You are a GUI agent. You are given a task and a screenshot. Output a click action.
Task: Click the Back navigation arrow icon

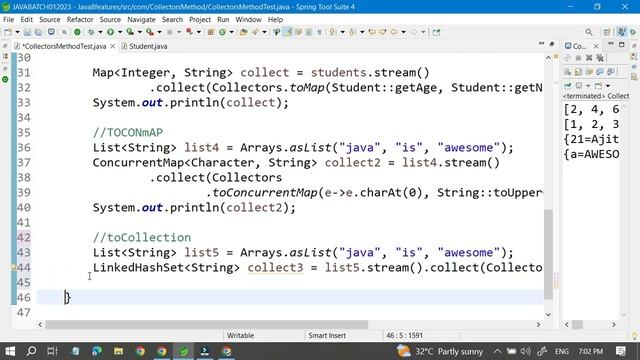coord(394,32)
